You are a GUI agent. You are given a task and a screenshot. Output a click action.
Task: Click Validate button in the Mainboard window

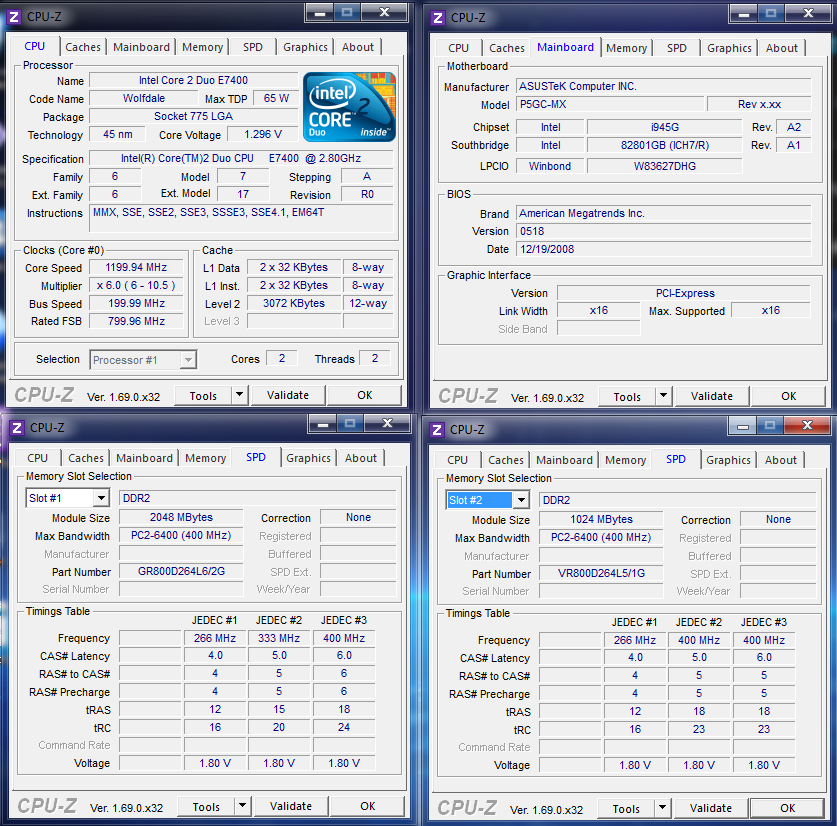click(712, 396)
